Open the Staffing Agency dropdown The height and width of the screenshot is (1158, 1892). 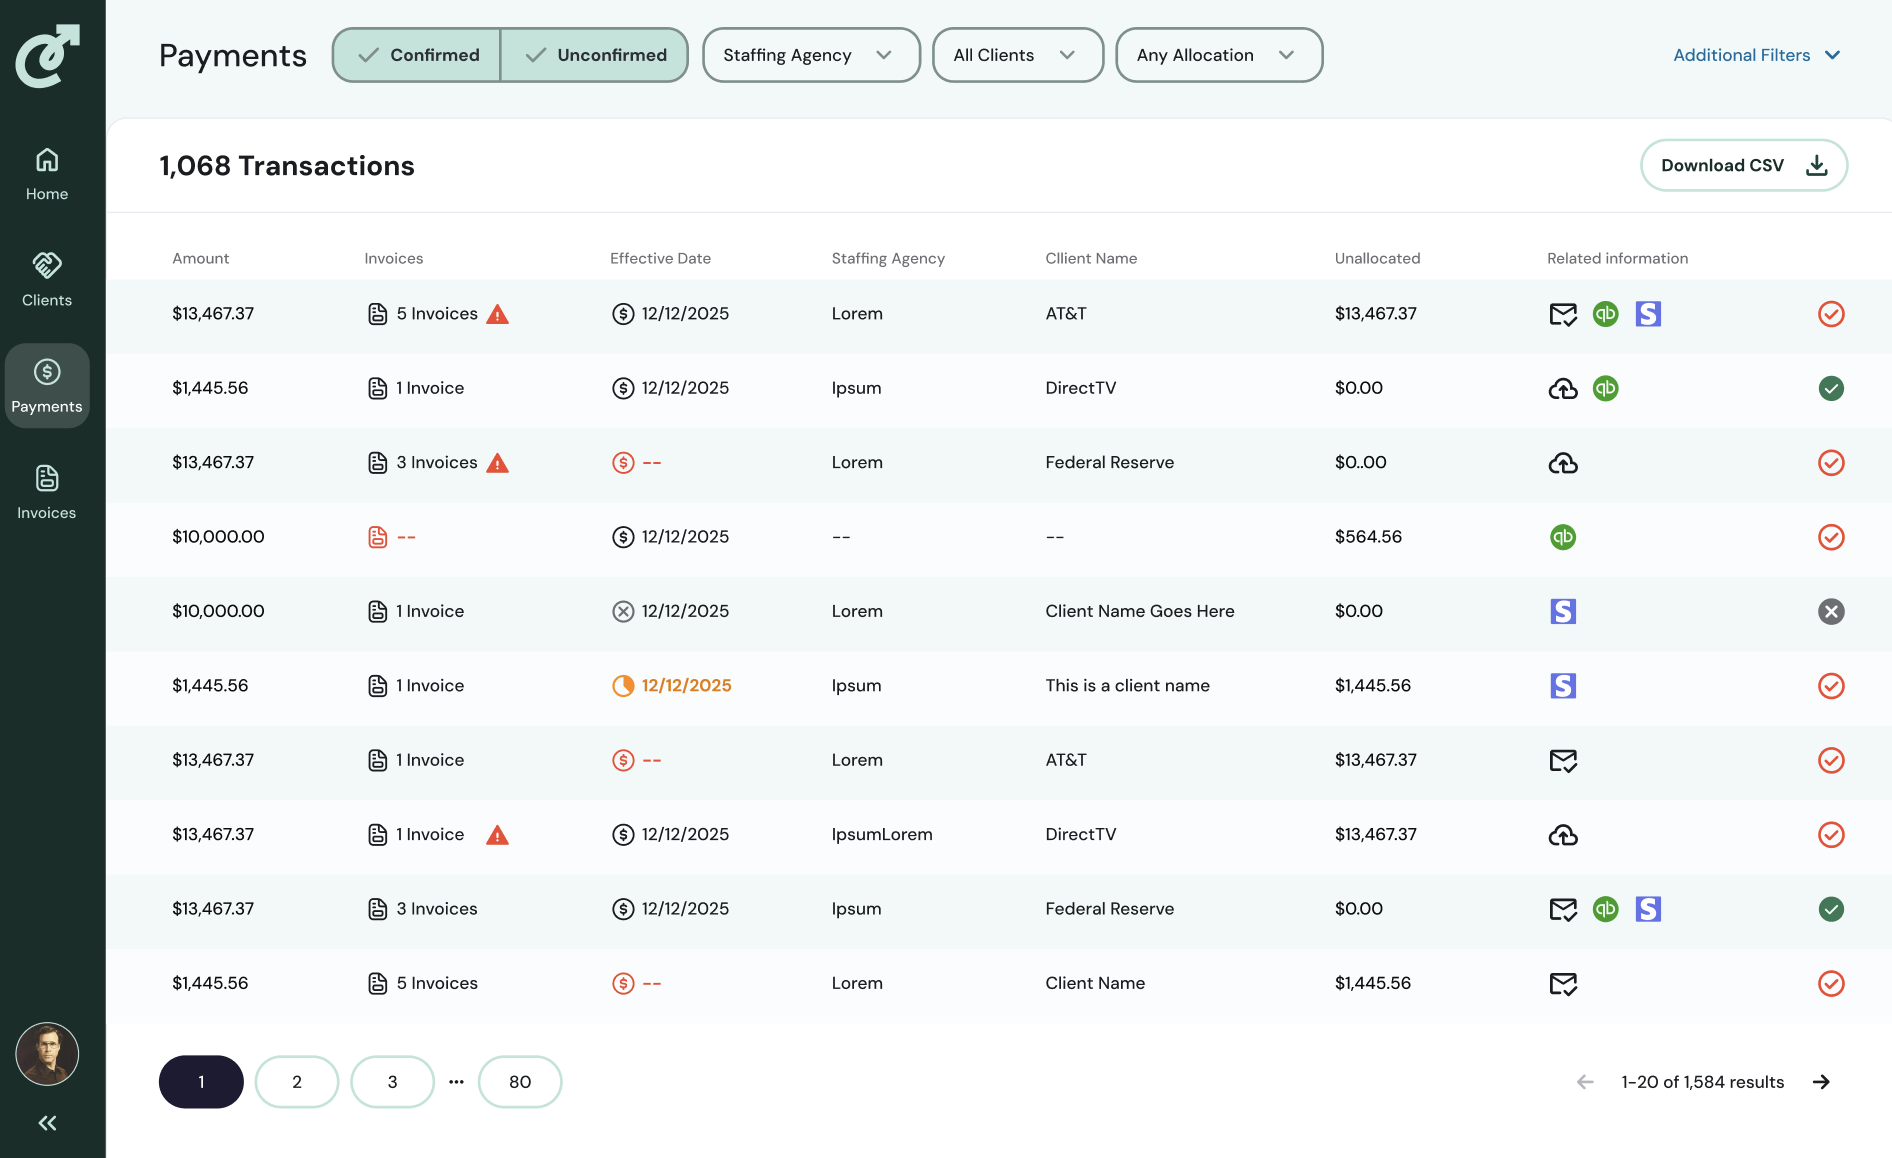[810, 55]
